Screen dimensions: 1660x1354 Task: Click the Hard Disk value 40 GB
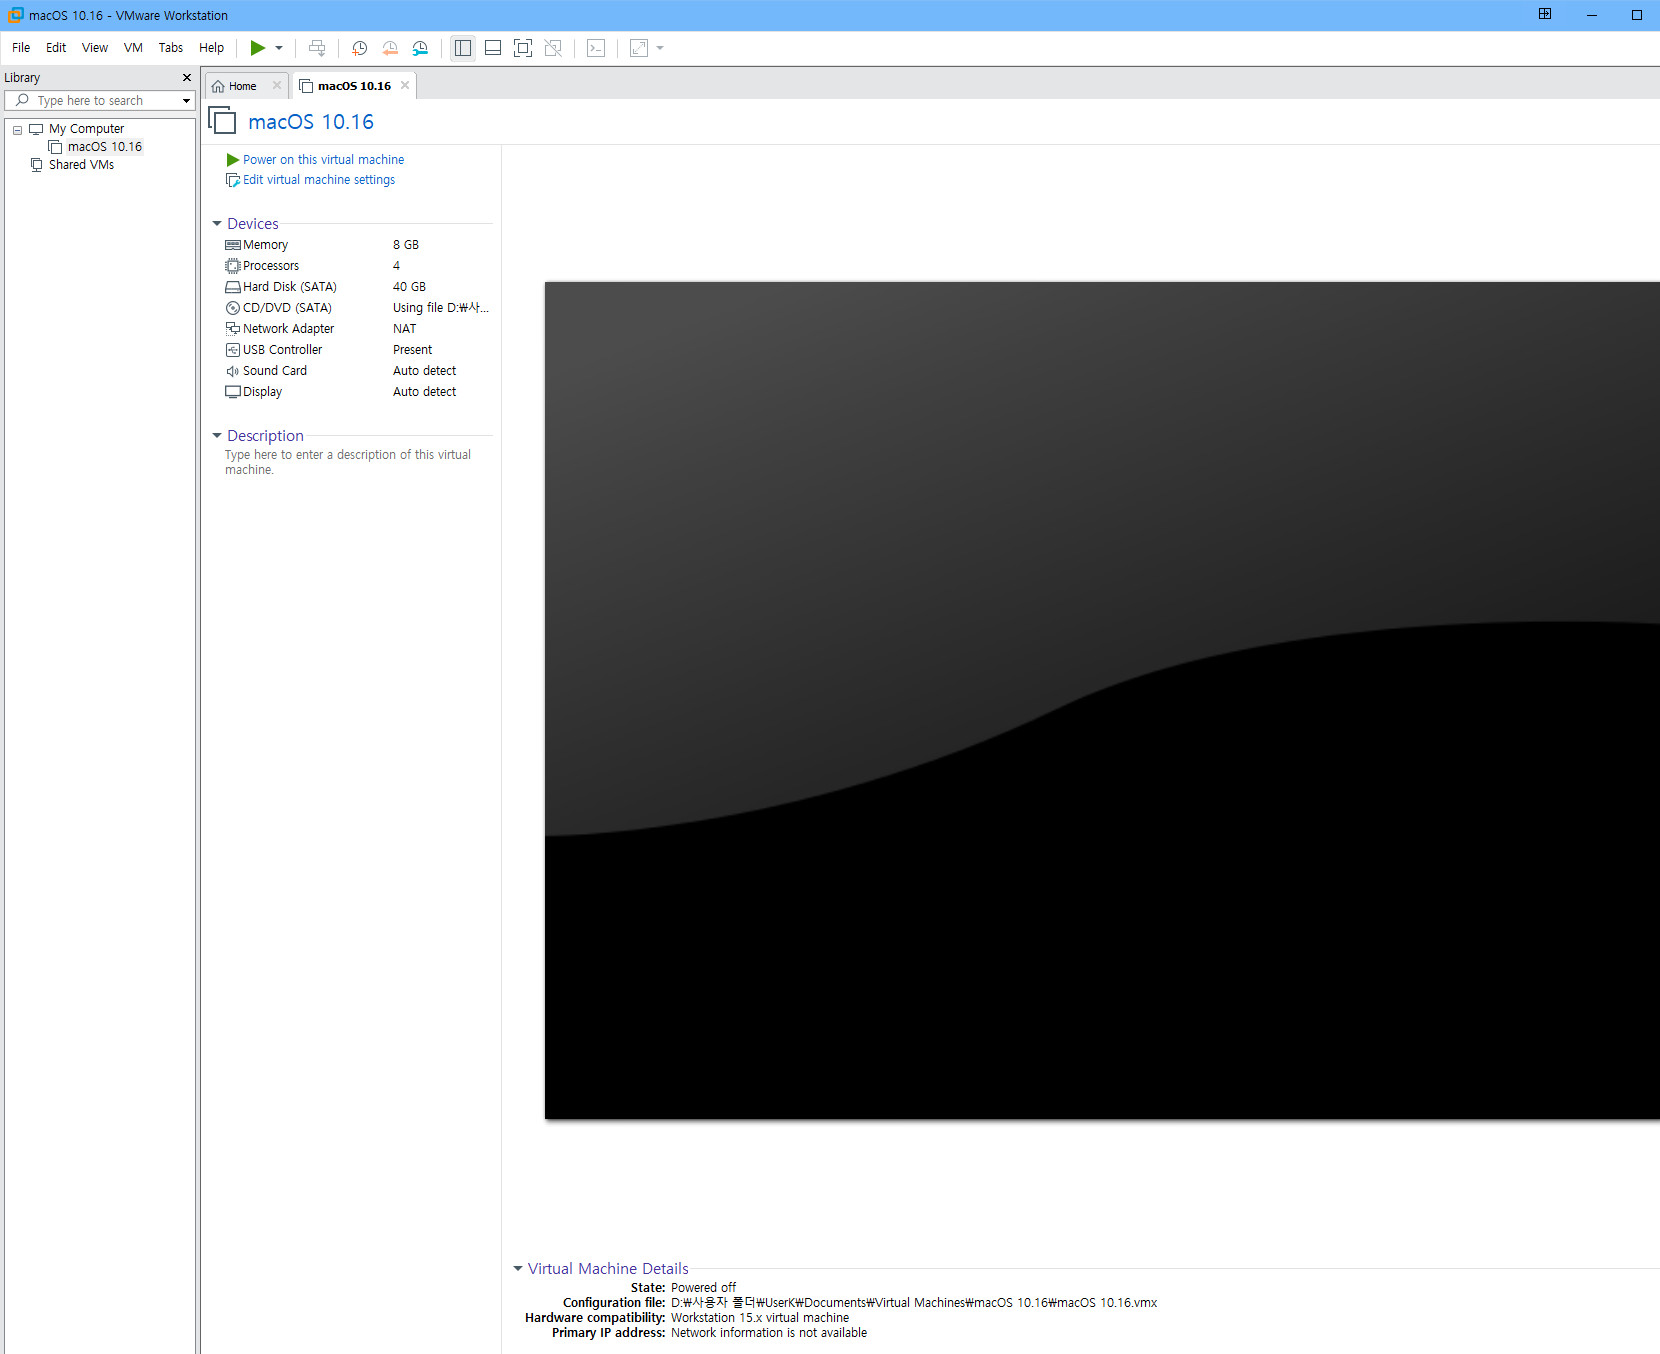pos(409,287)
